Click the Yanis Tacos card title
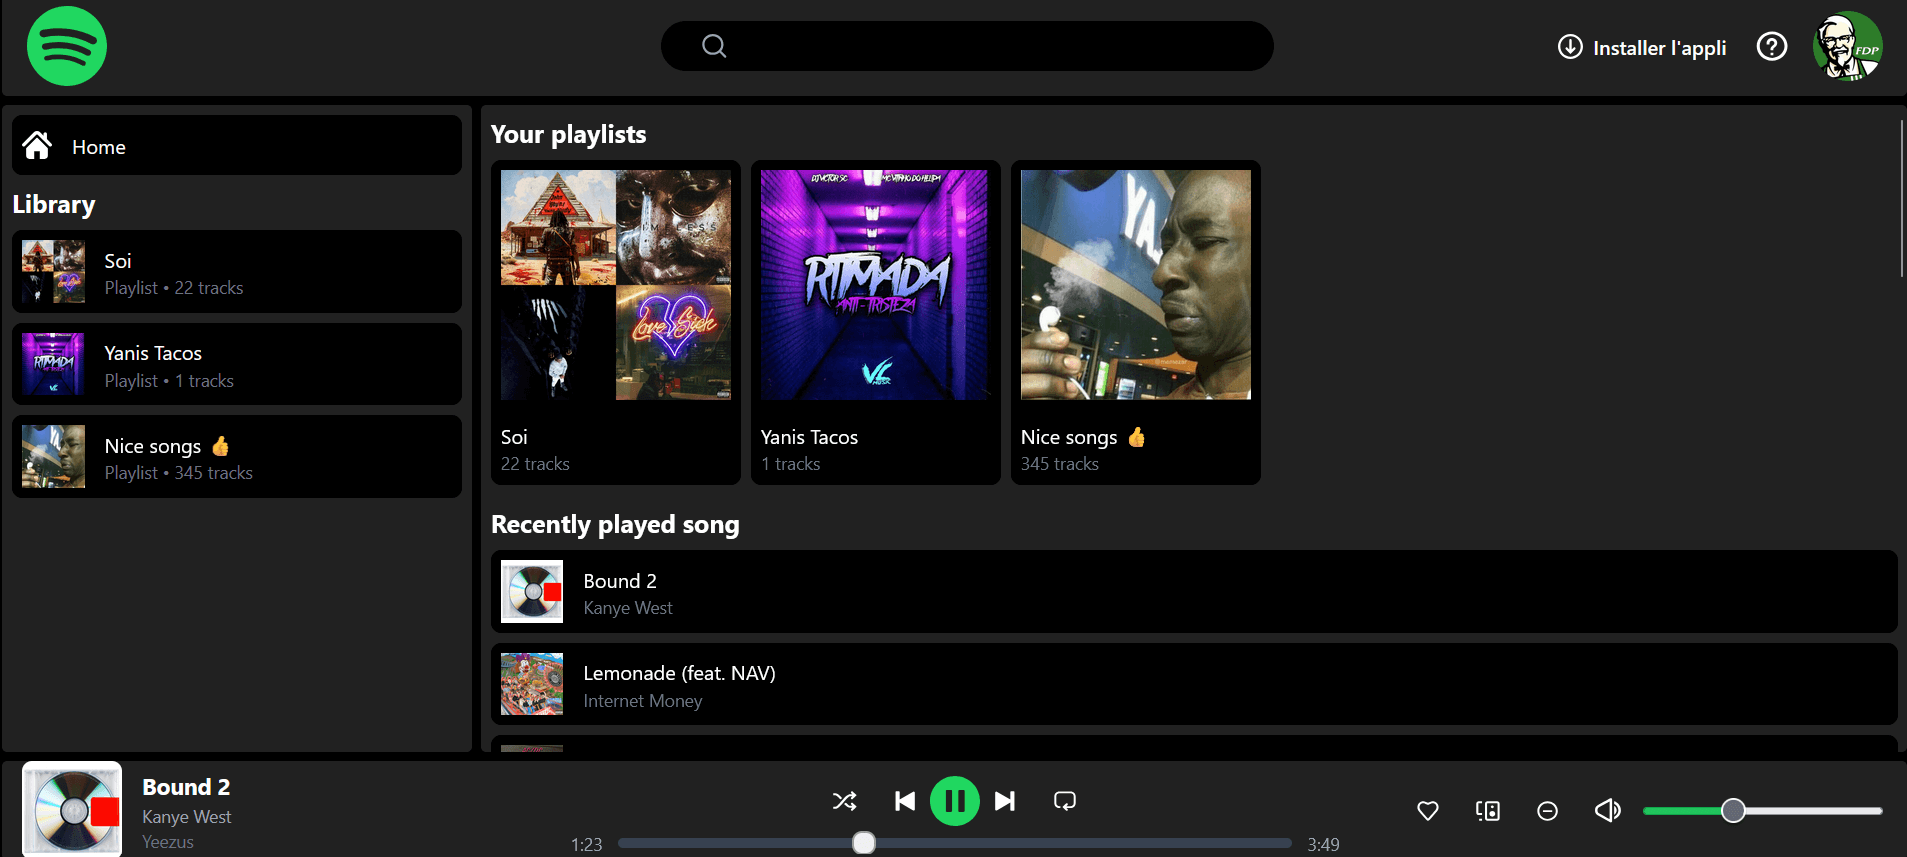This screenshot has height=857, width=1907. tap(809, 437)
